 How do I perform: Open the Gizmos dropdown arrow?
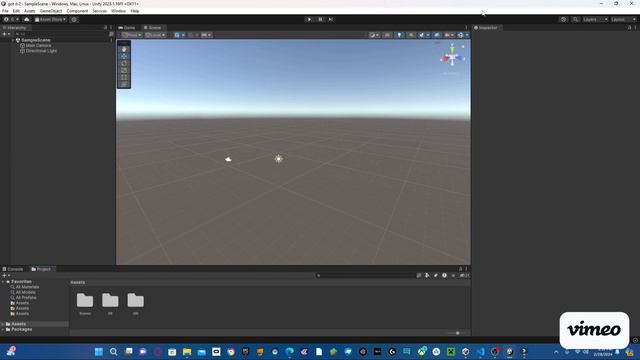coord(467,35)
